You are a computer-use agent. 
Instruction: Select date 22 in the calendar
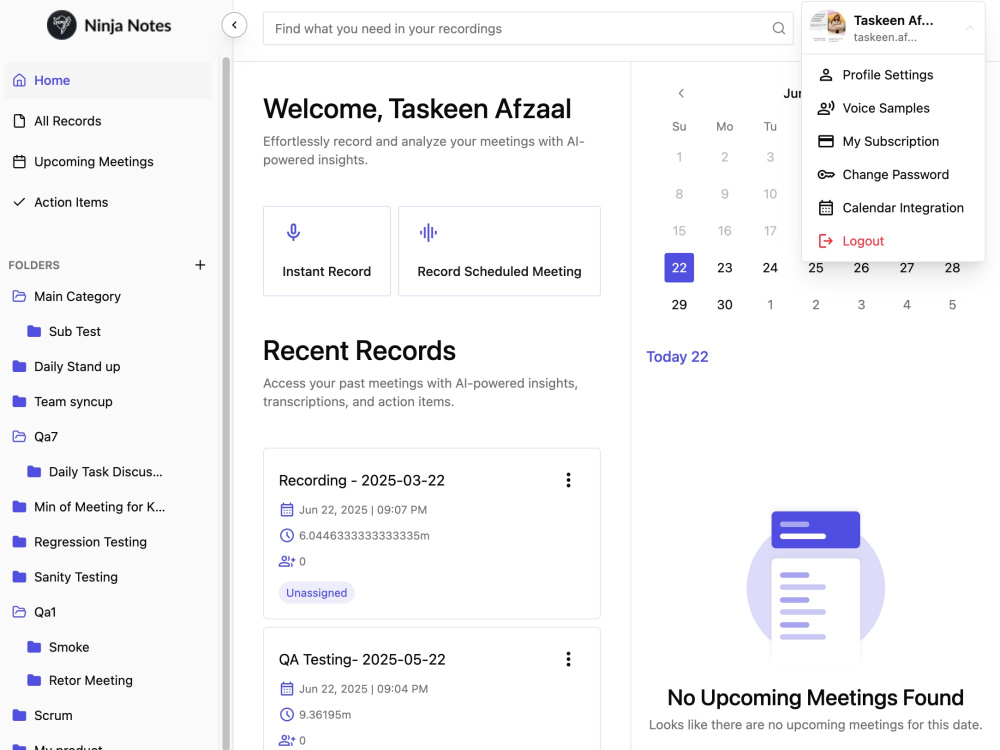(x=679, y=268)
